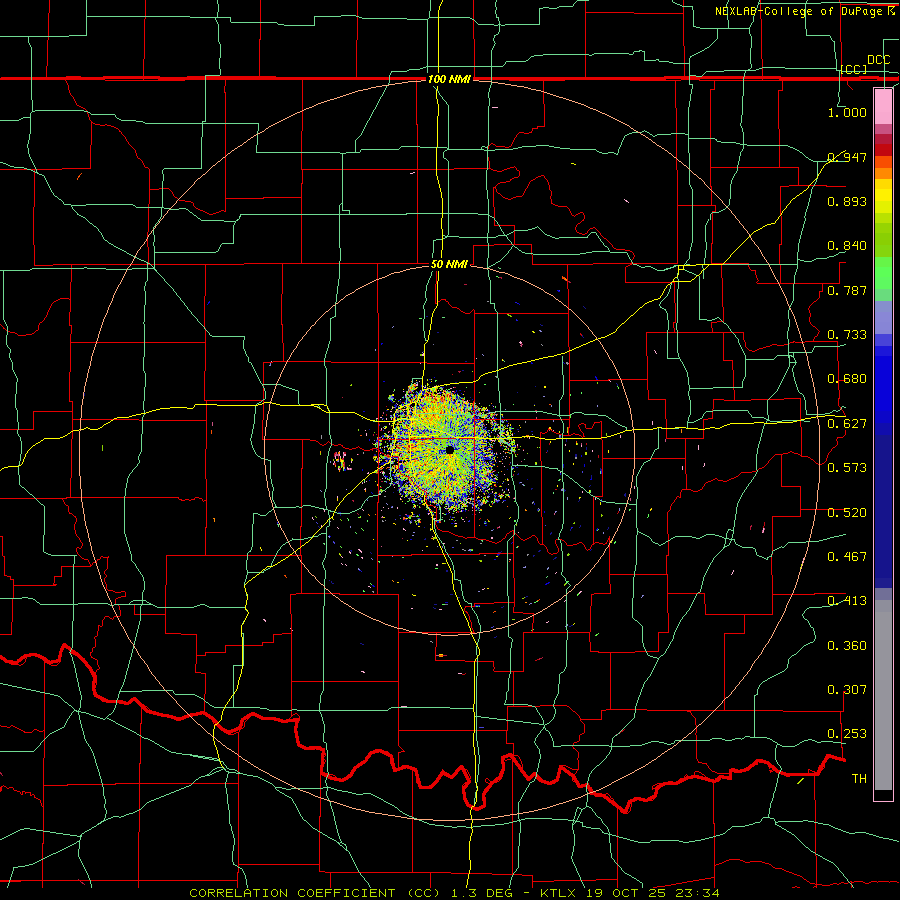Click the 0.253 scale value
The width and height of the screenshot is (900, 900).
click(x=847, y=734)
